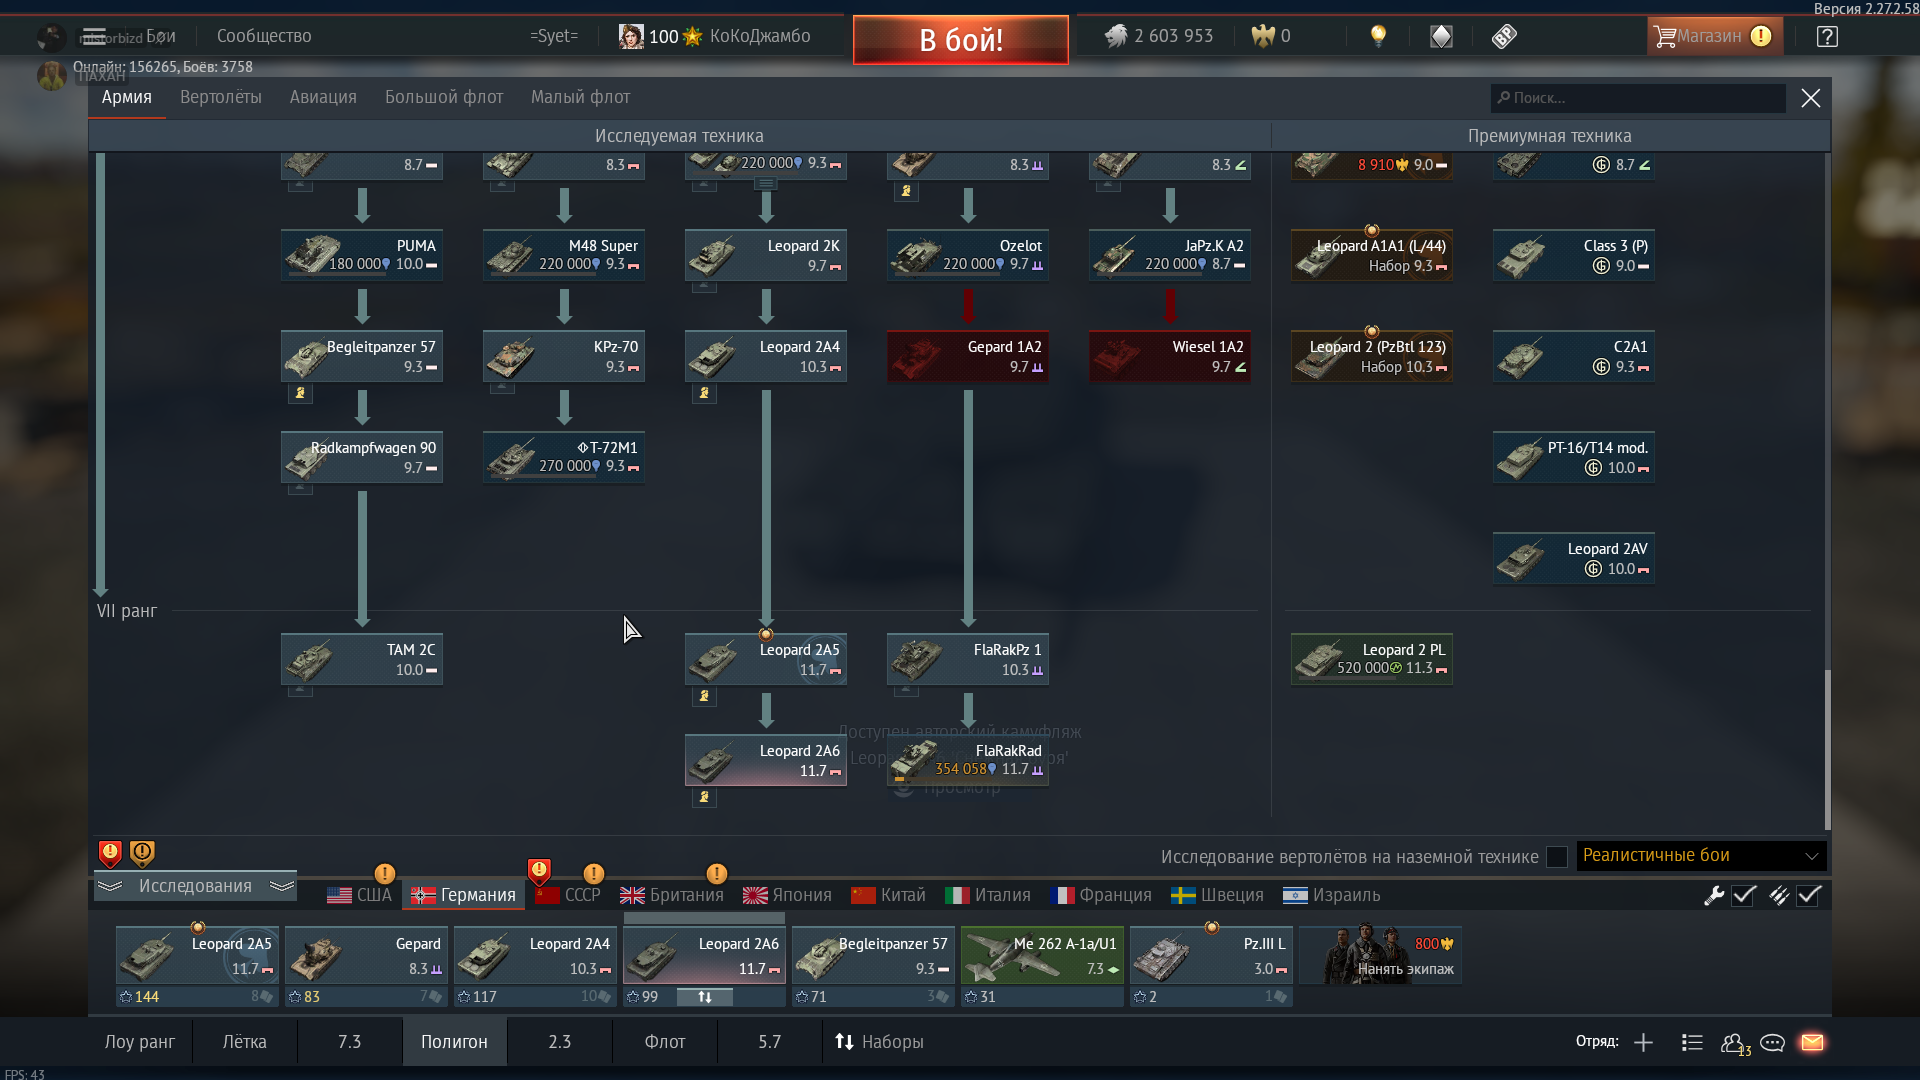The image size is (1920, 1080).
Task: Click talisman icon under Begleitpanzer 57
Action: 300,393
